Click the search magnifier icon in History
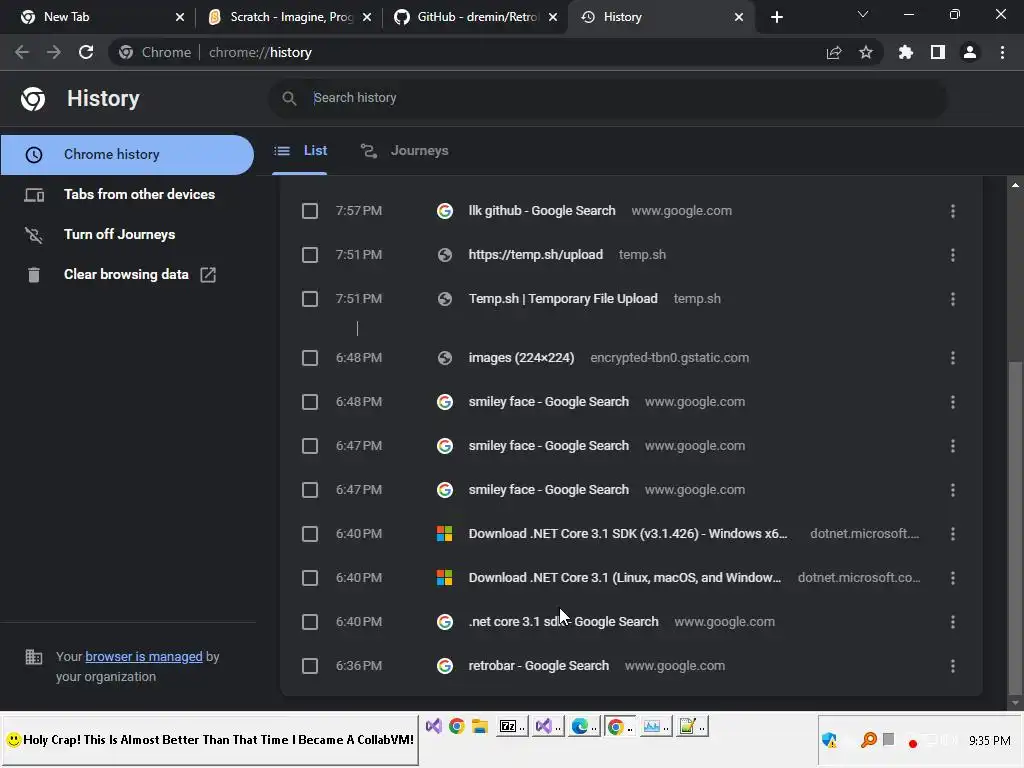 pos(289,98)
